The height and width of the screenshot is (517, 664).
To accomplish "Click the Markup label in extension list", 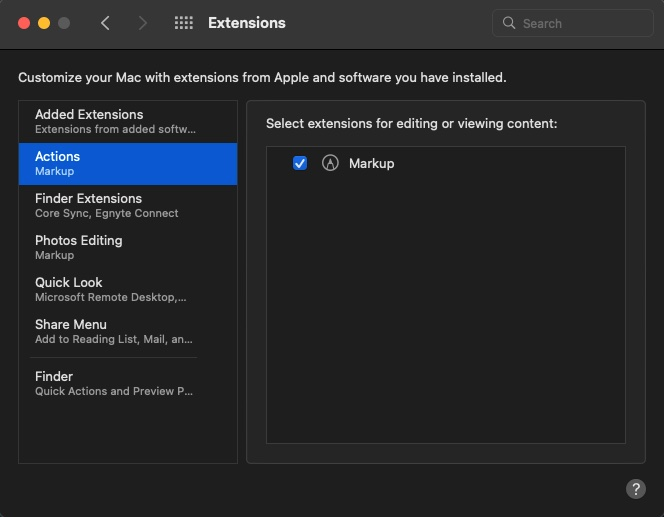I will (x=371, y=163).
